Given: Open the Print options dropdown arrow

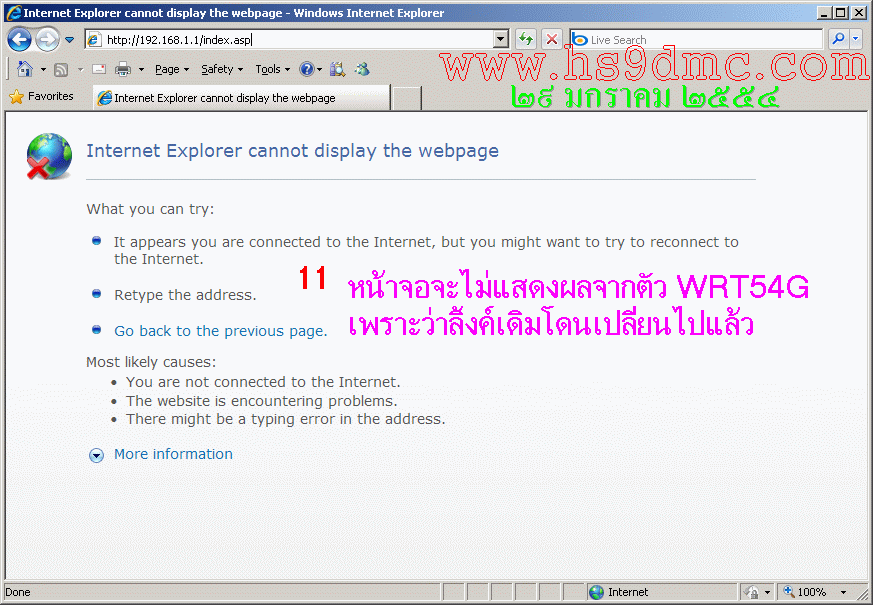Looking at the screenshot, I should [141, 70].
